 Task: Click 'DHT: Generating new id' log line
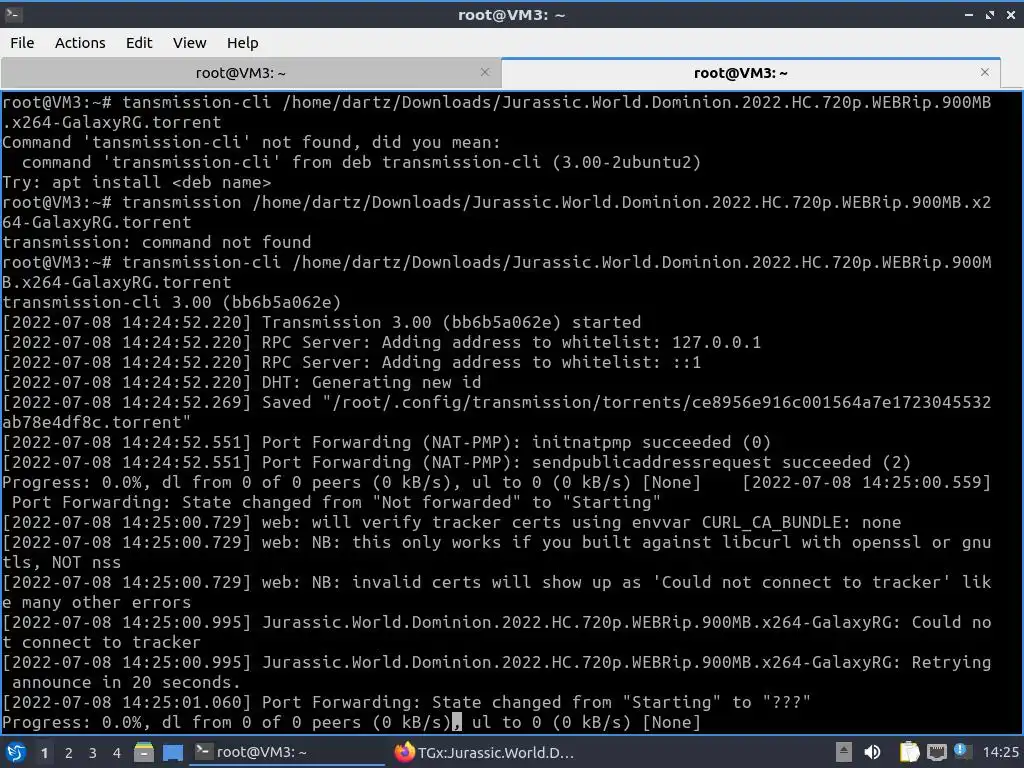click(x=372, y=382)
